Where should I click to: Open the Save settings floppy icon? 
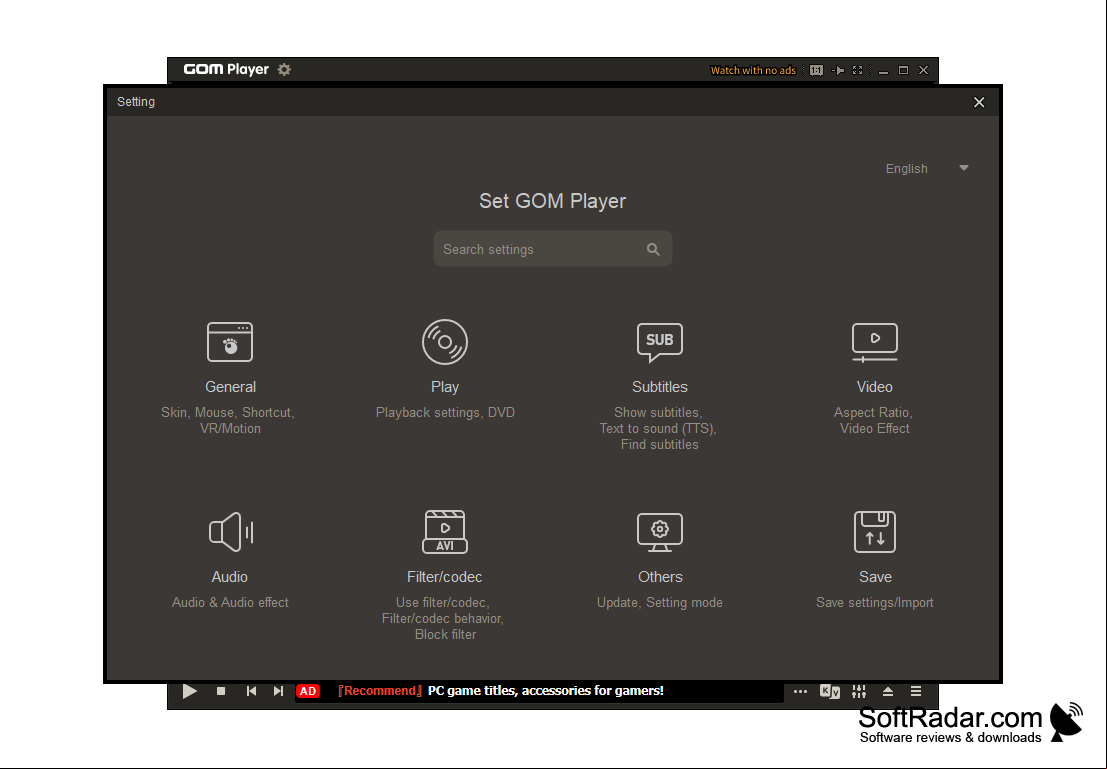pyautogui.click(x=875, y=532)
